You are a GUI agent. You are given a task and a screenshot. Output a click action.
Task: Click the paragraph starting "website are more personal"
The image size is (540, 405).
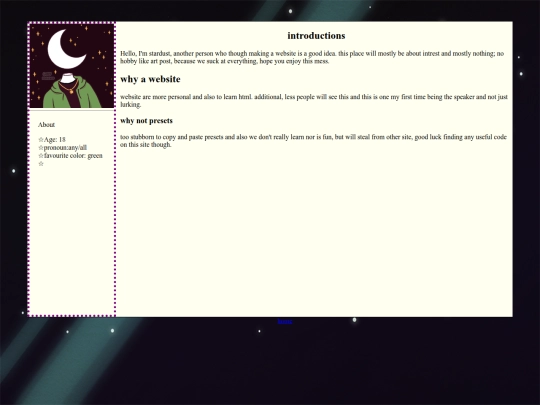314,101
